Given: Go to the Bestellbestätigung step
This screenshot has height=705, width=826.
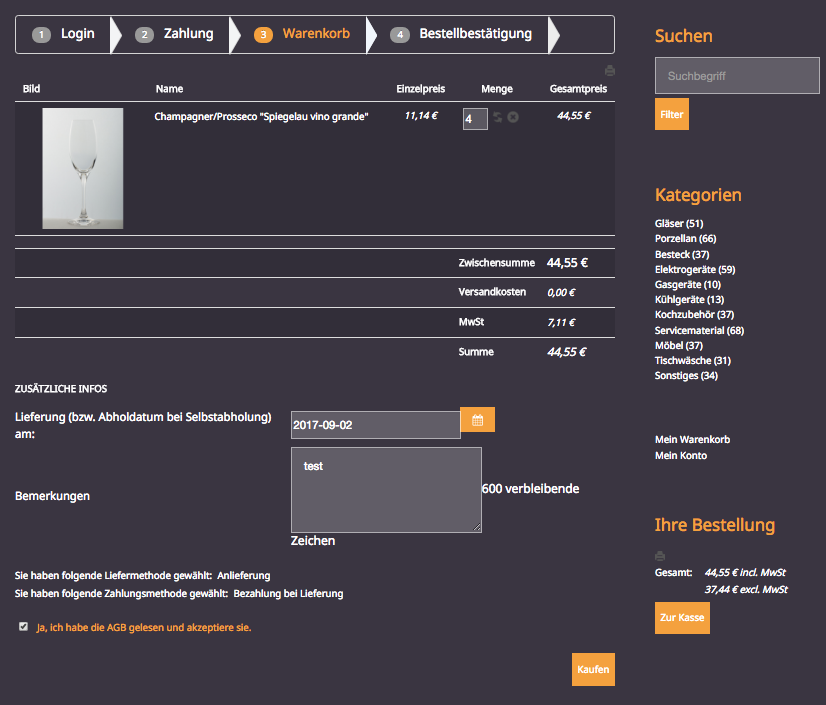Looking at the screenshot, I should click(x=463, y=34).
